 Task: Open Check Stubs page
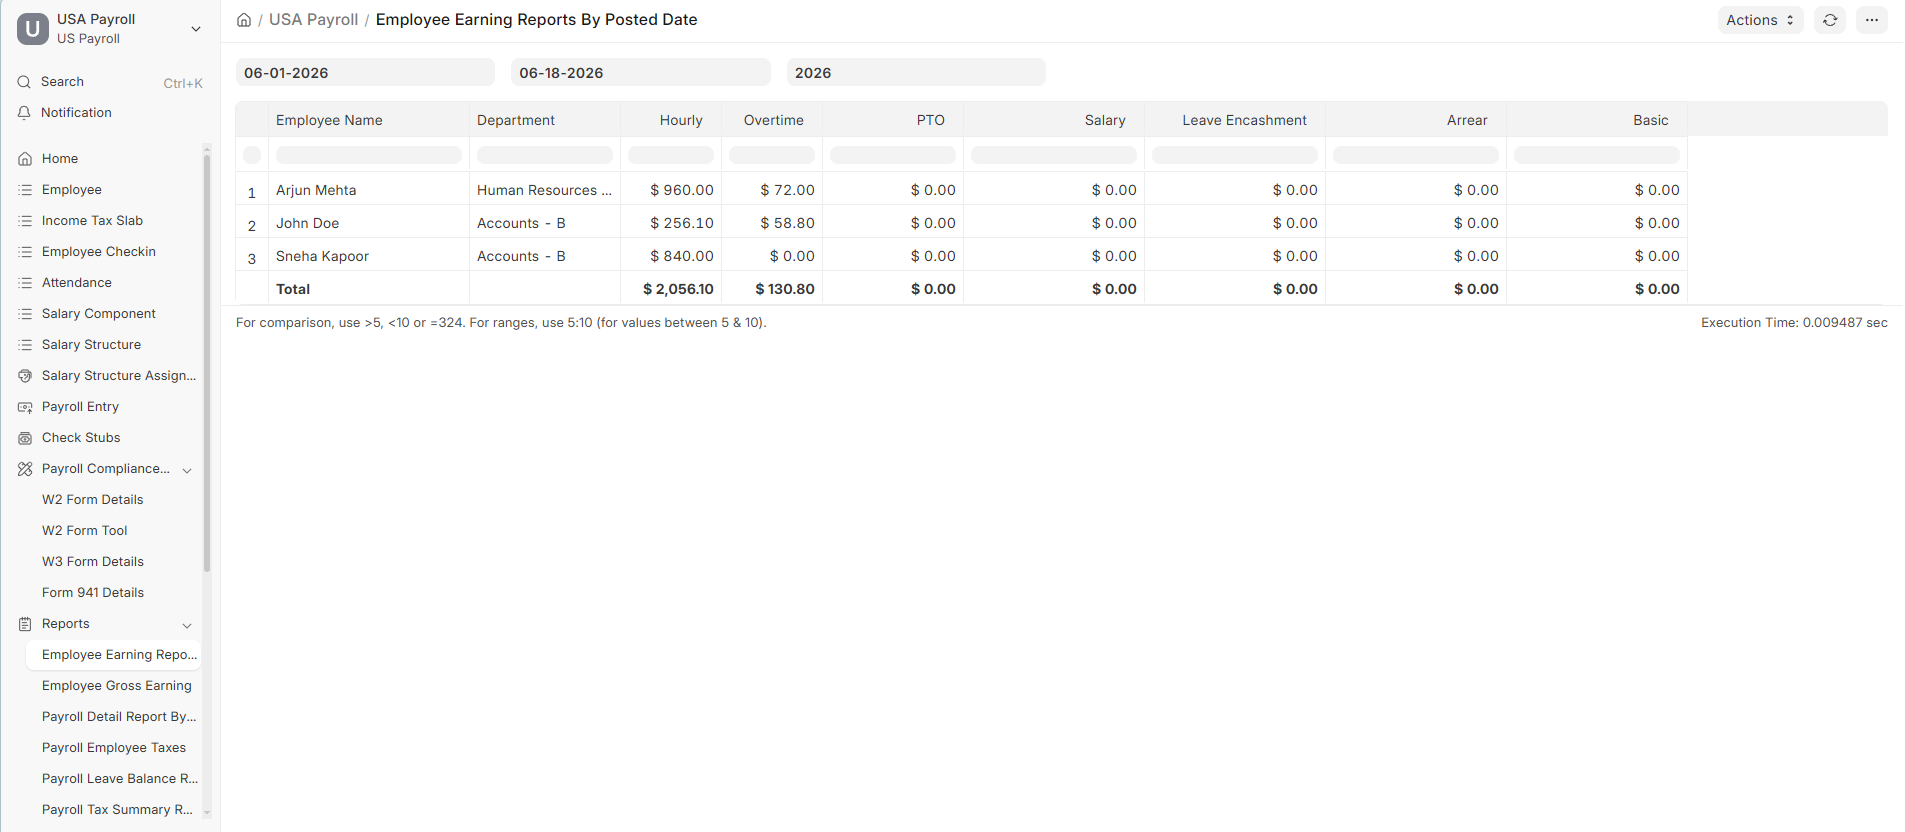click(x=81, y=438)
